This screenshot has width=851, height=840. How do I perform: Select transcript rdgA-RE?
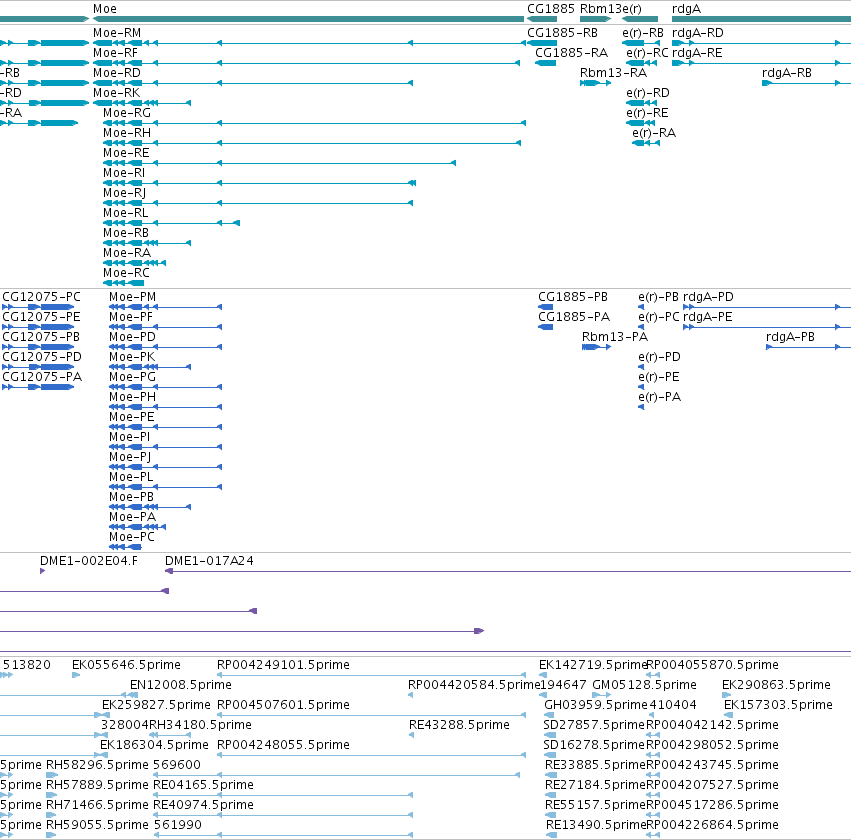[x=697, y=53]
